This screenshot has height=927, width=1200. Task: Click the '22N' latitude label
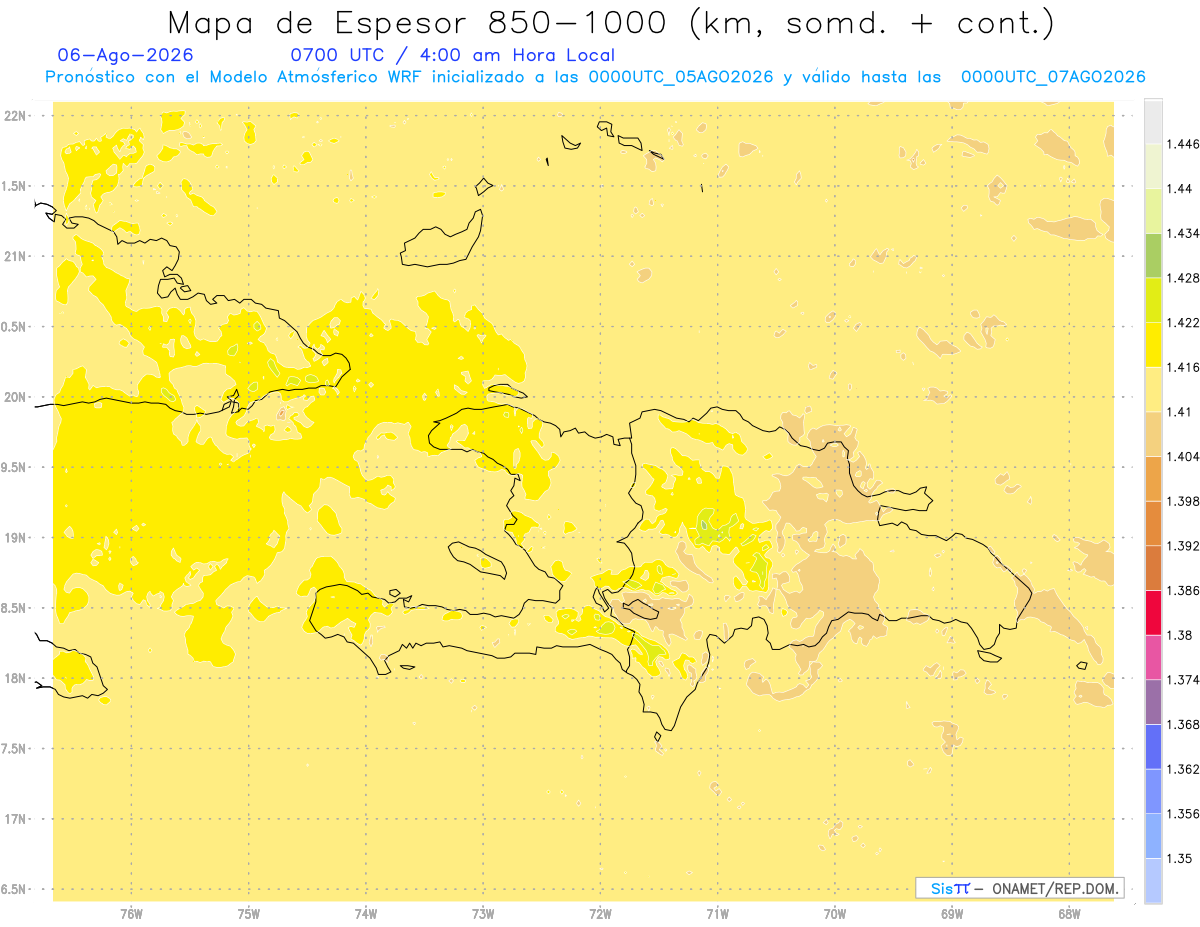click(17, 116)
